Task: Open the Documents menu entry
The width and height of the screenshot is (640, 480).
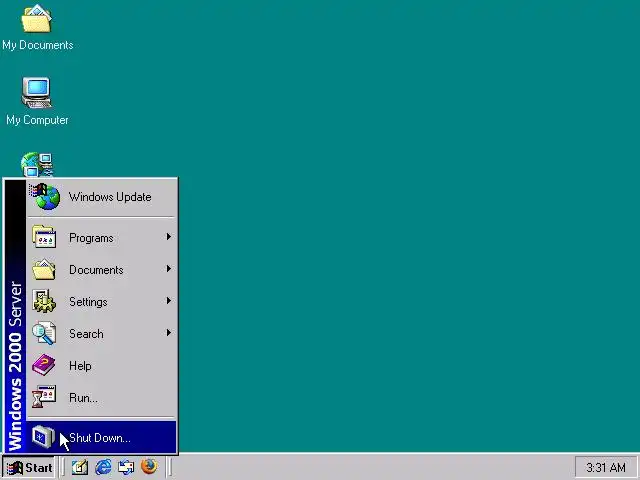Action: pyautogui.click(x=102, y=269)
